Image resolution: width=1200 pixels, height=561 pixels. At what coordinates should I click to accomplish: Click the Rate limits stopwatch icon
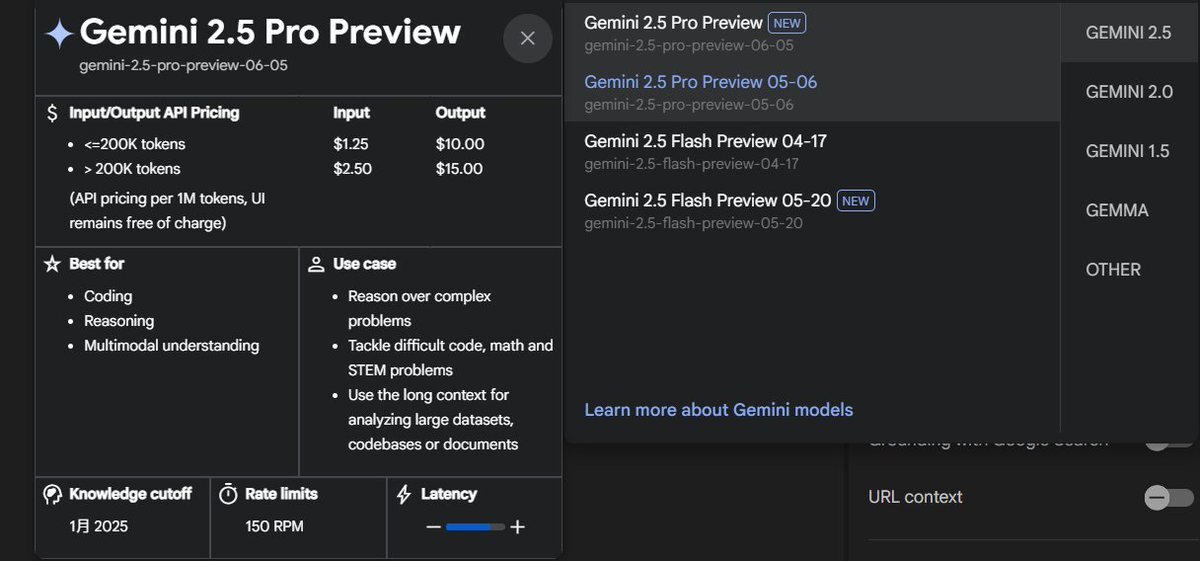coord(228,494)
